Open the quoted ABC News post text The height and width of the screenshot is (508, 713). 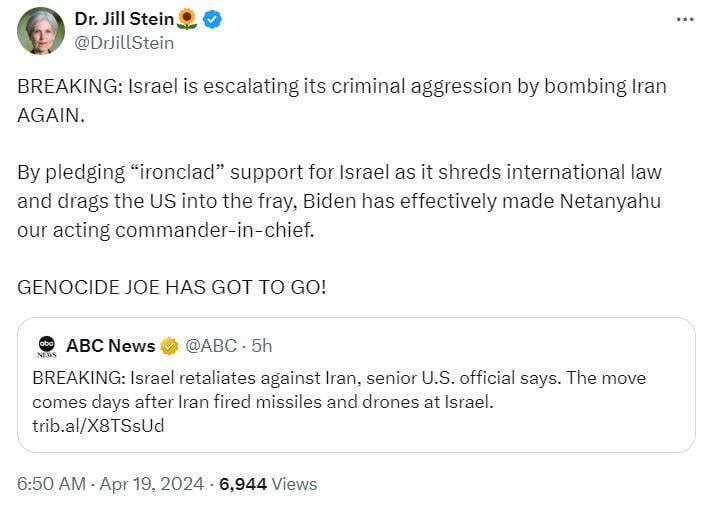[339, 390]
